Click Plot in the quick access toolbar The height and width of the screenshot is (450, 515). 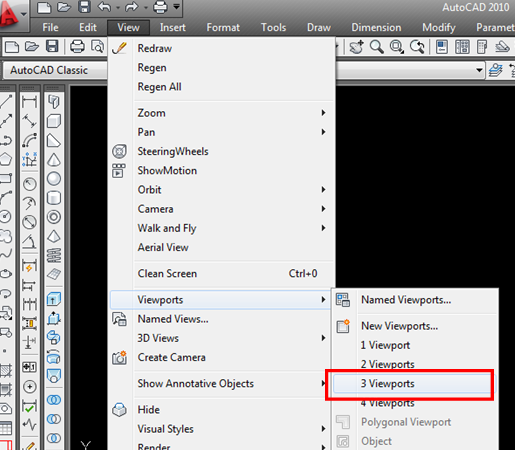(160, 7)
